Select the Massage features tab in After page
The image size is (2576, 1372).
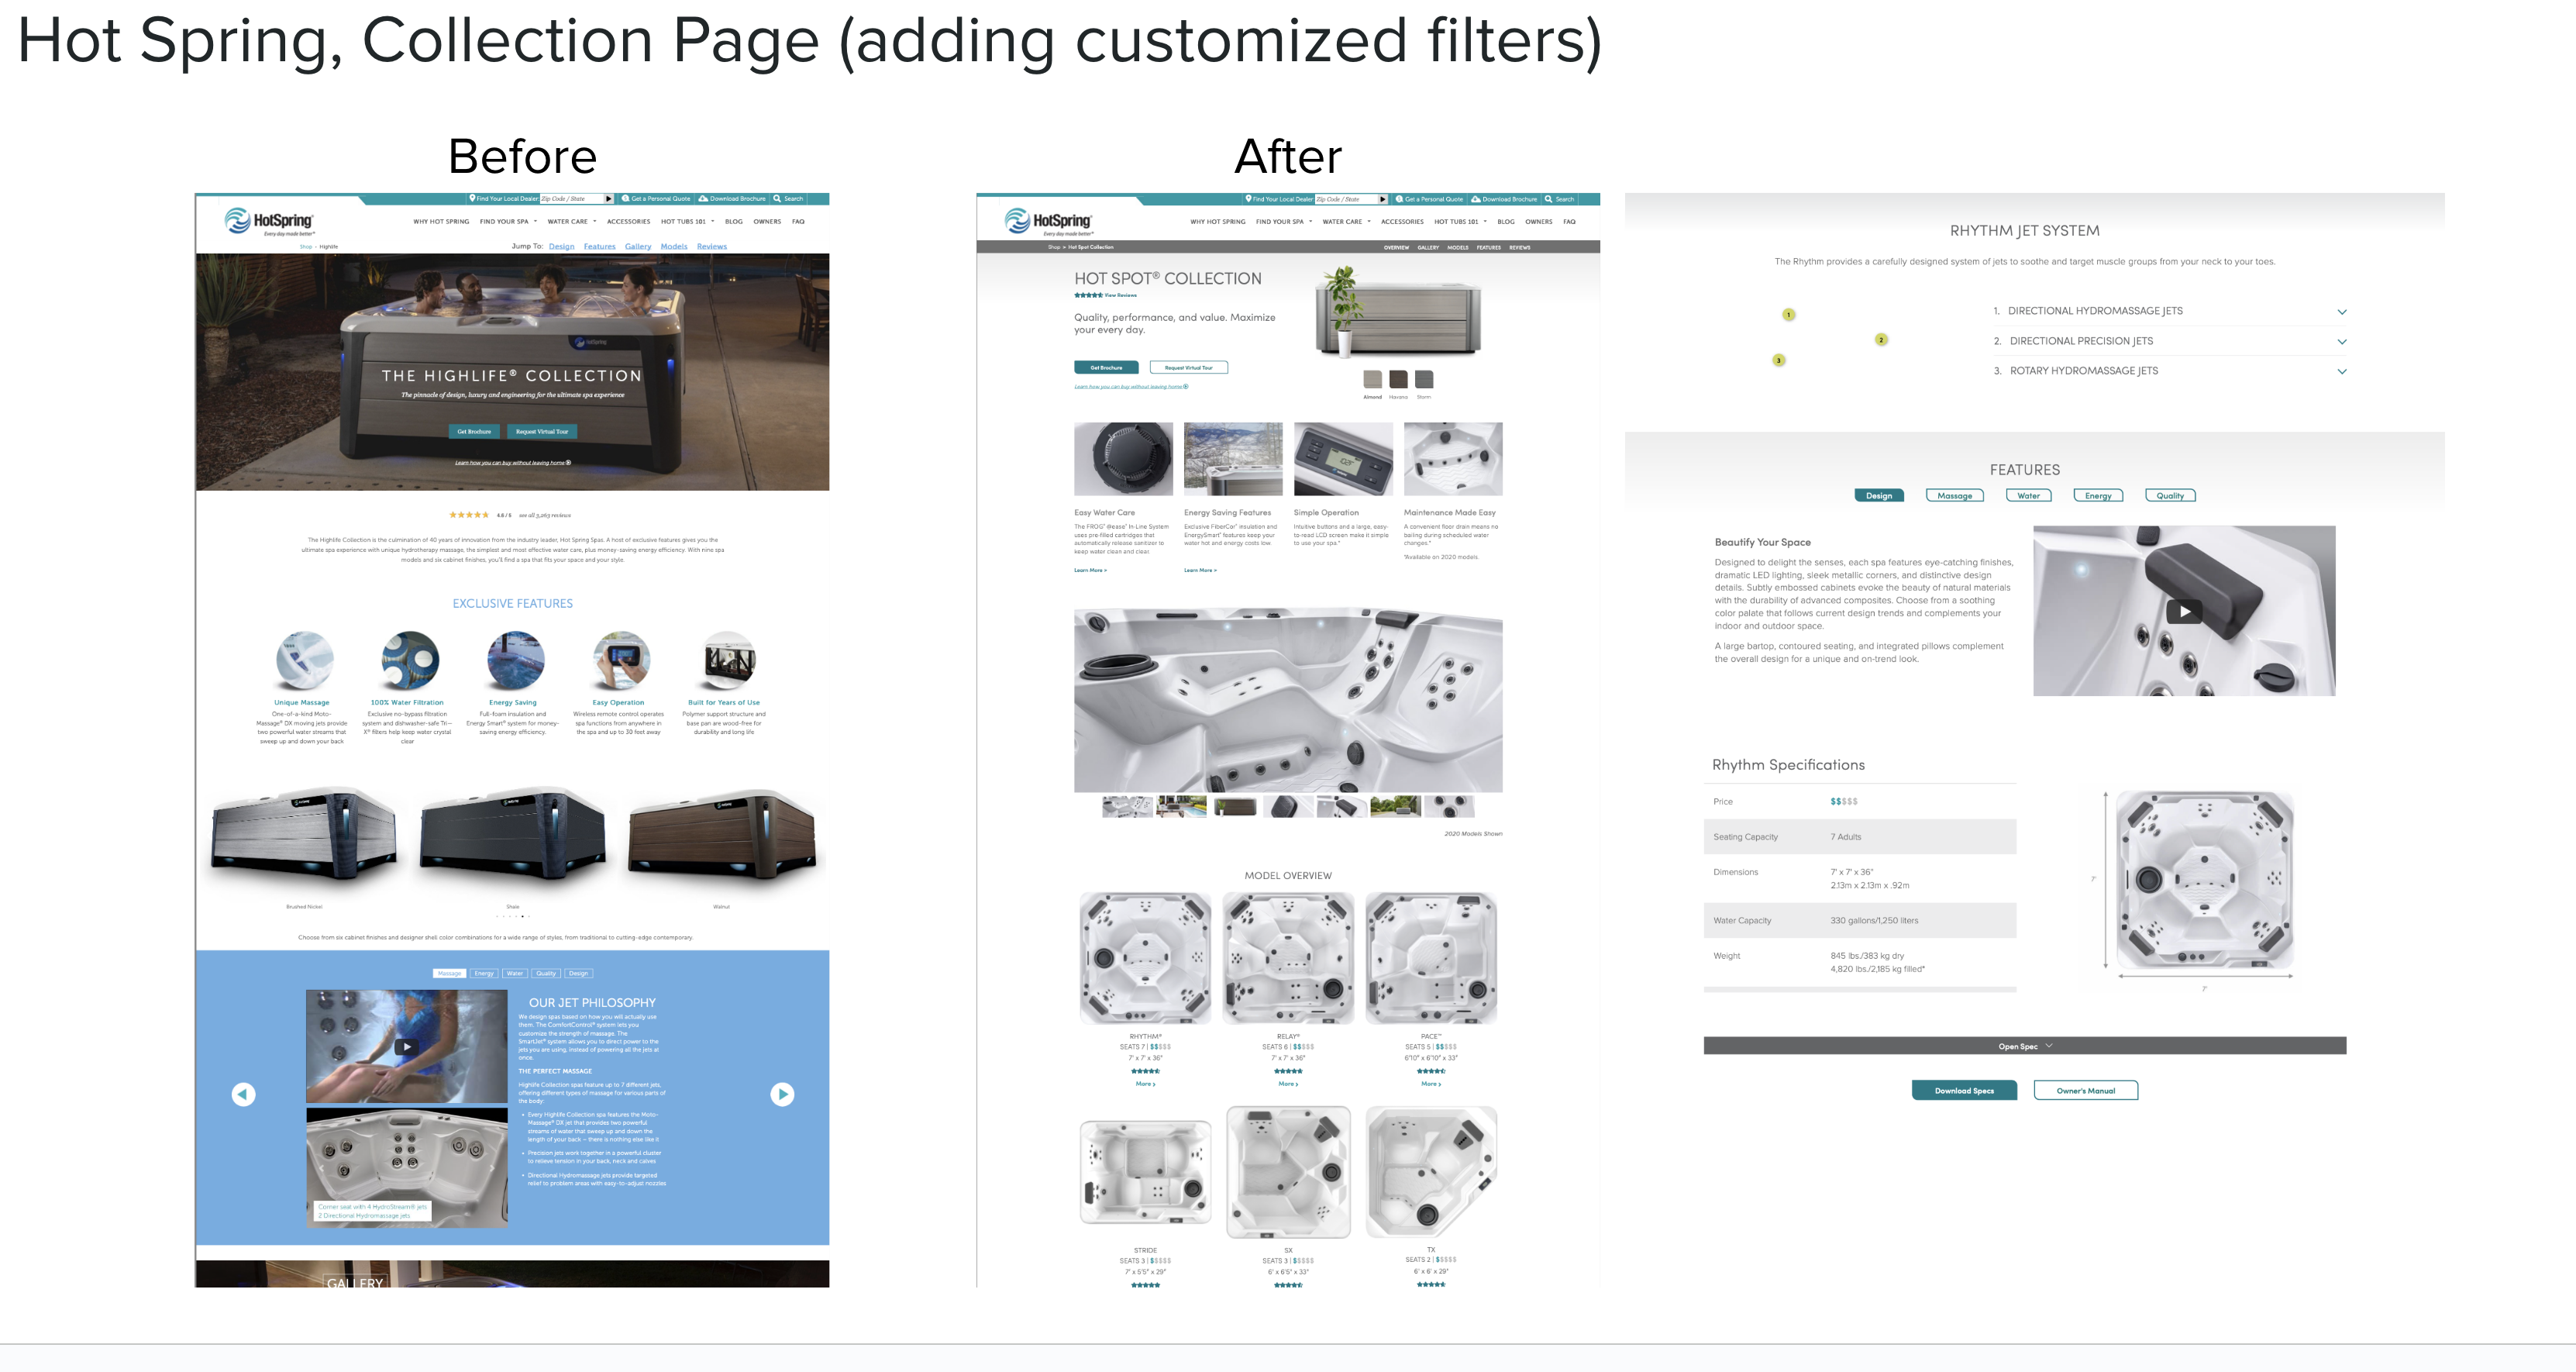pyautogui.click(x=1955, y=496)
